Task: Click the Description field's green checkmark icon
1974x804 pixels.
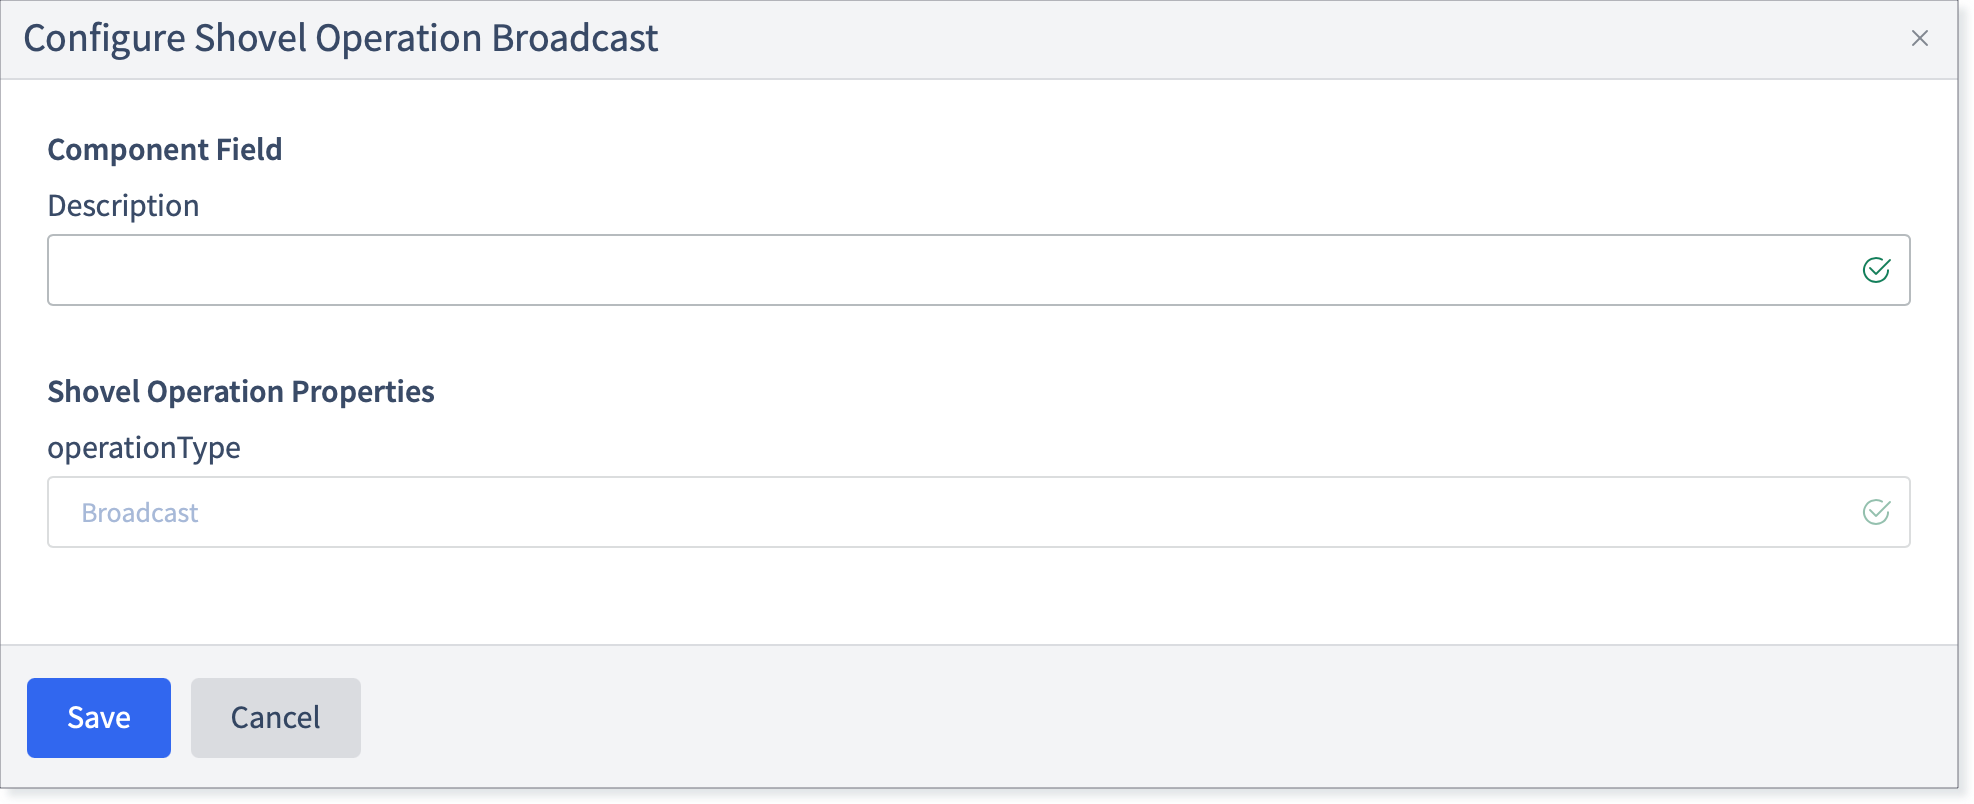Action: click(x=1876, y=270)
